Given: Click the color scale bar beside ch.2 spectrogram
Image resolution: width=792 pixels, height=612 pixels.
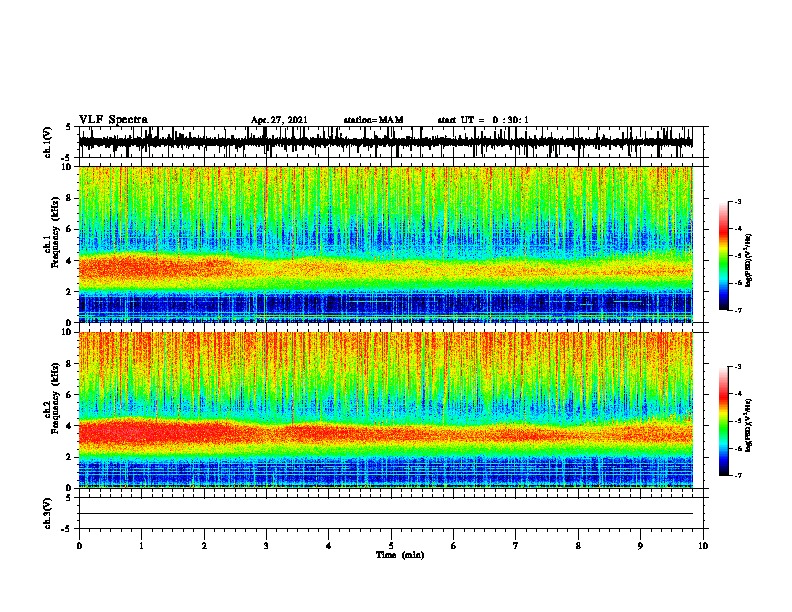Looking at the screenshot, I should pyautogui.click(x=724, y=421).
